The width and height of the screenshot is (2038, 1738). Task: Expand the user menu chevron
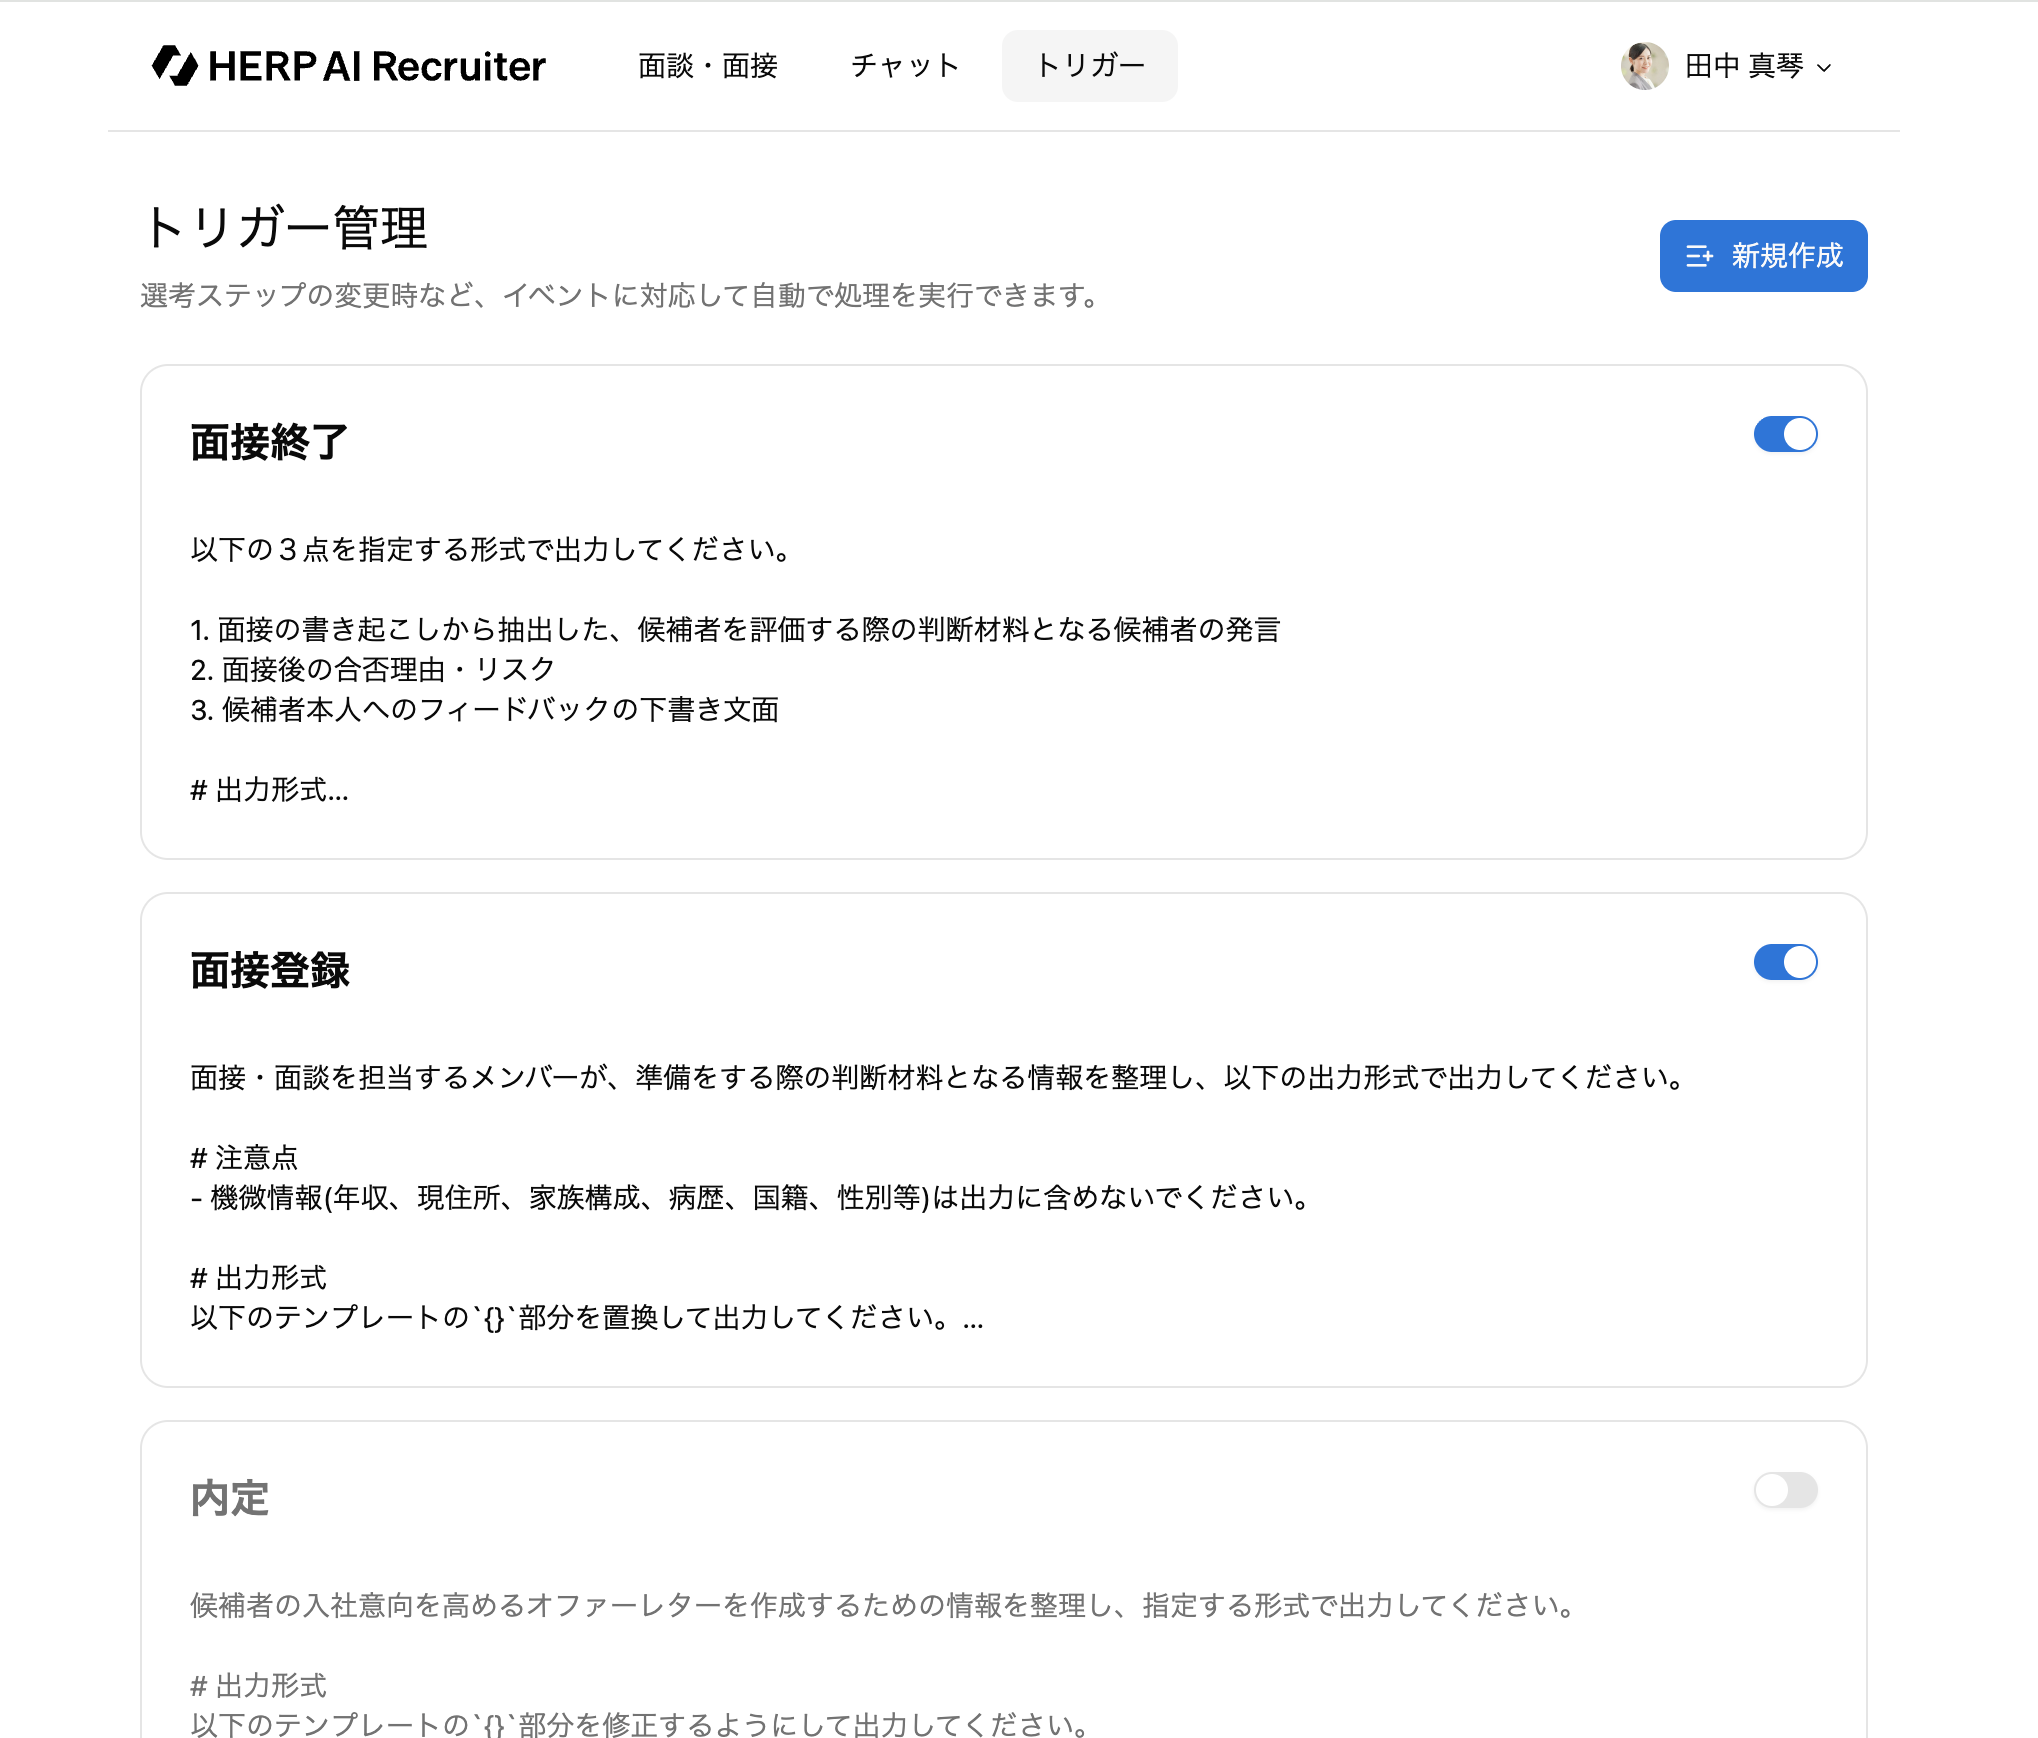(1824, 68)
